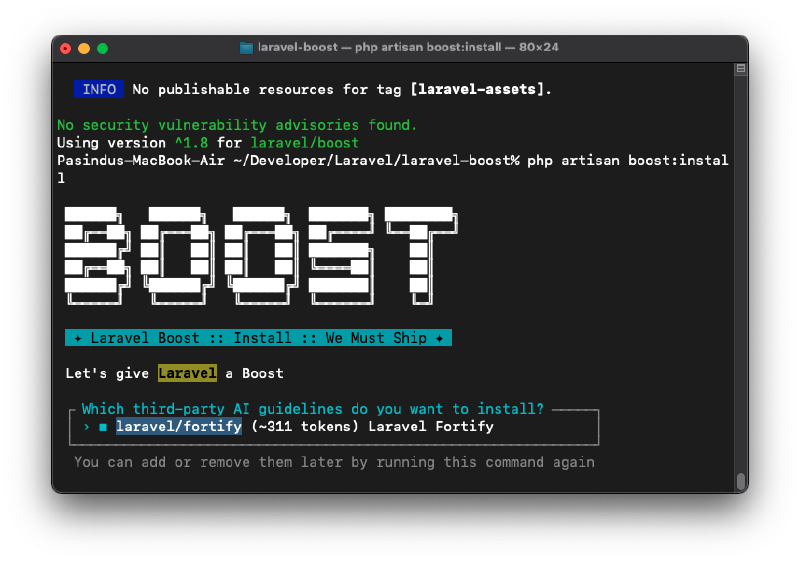This screenshot has height=562, width=800.
Task: Click the terminal vertical scrollbar thumb
Action: click(740, 481)
